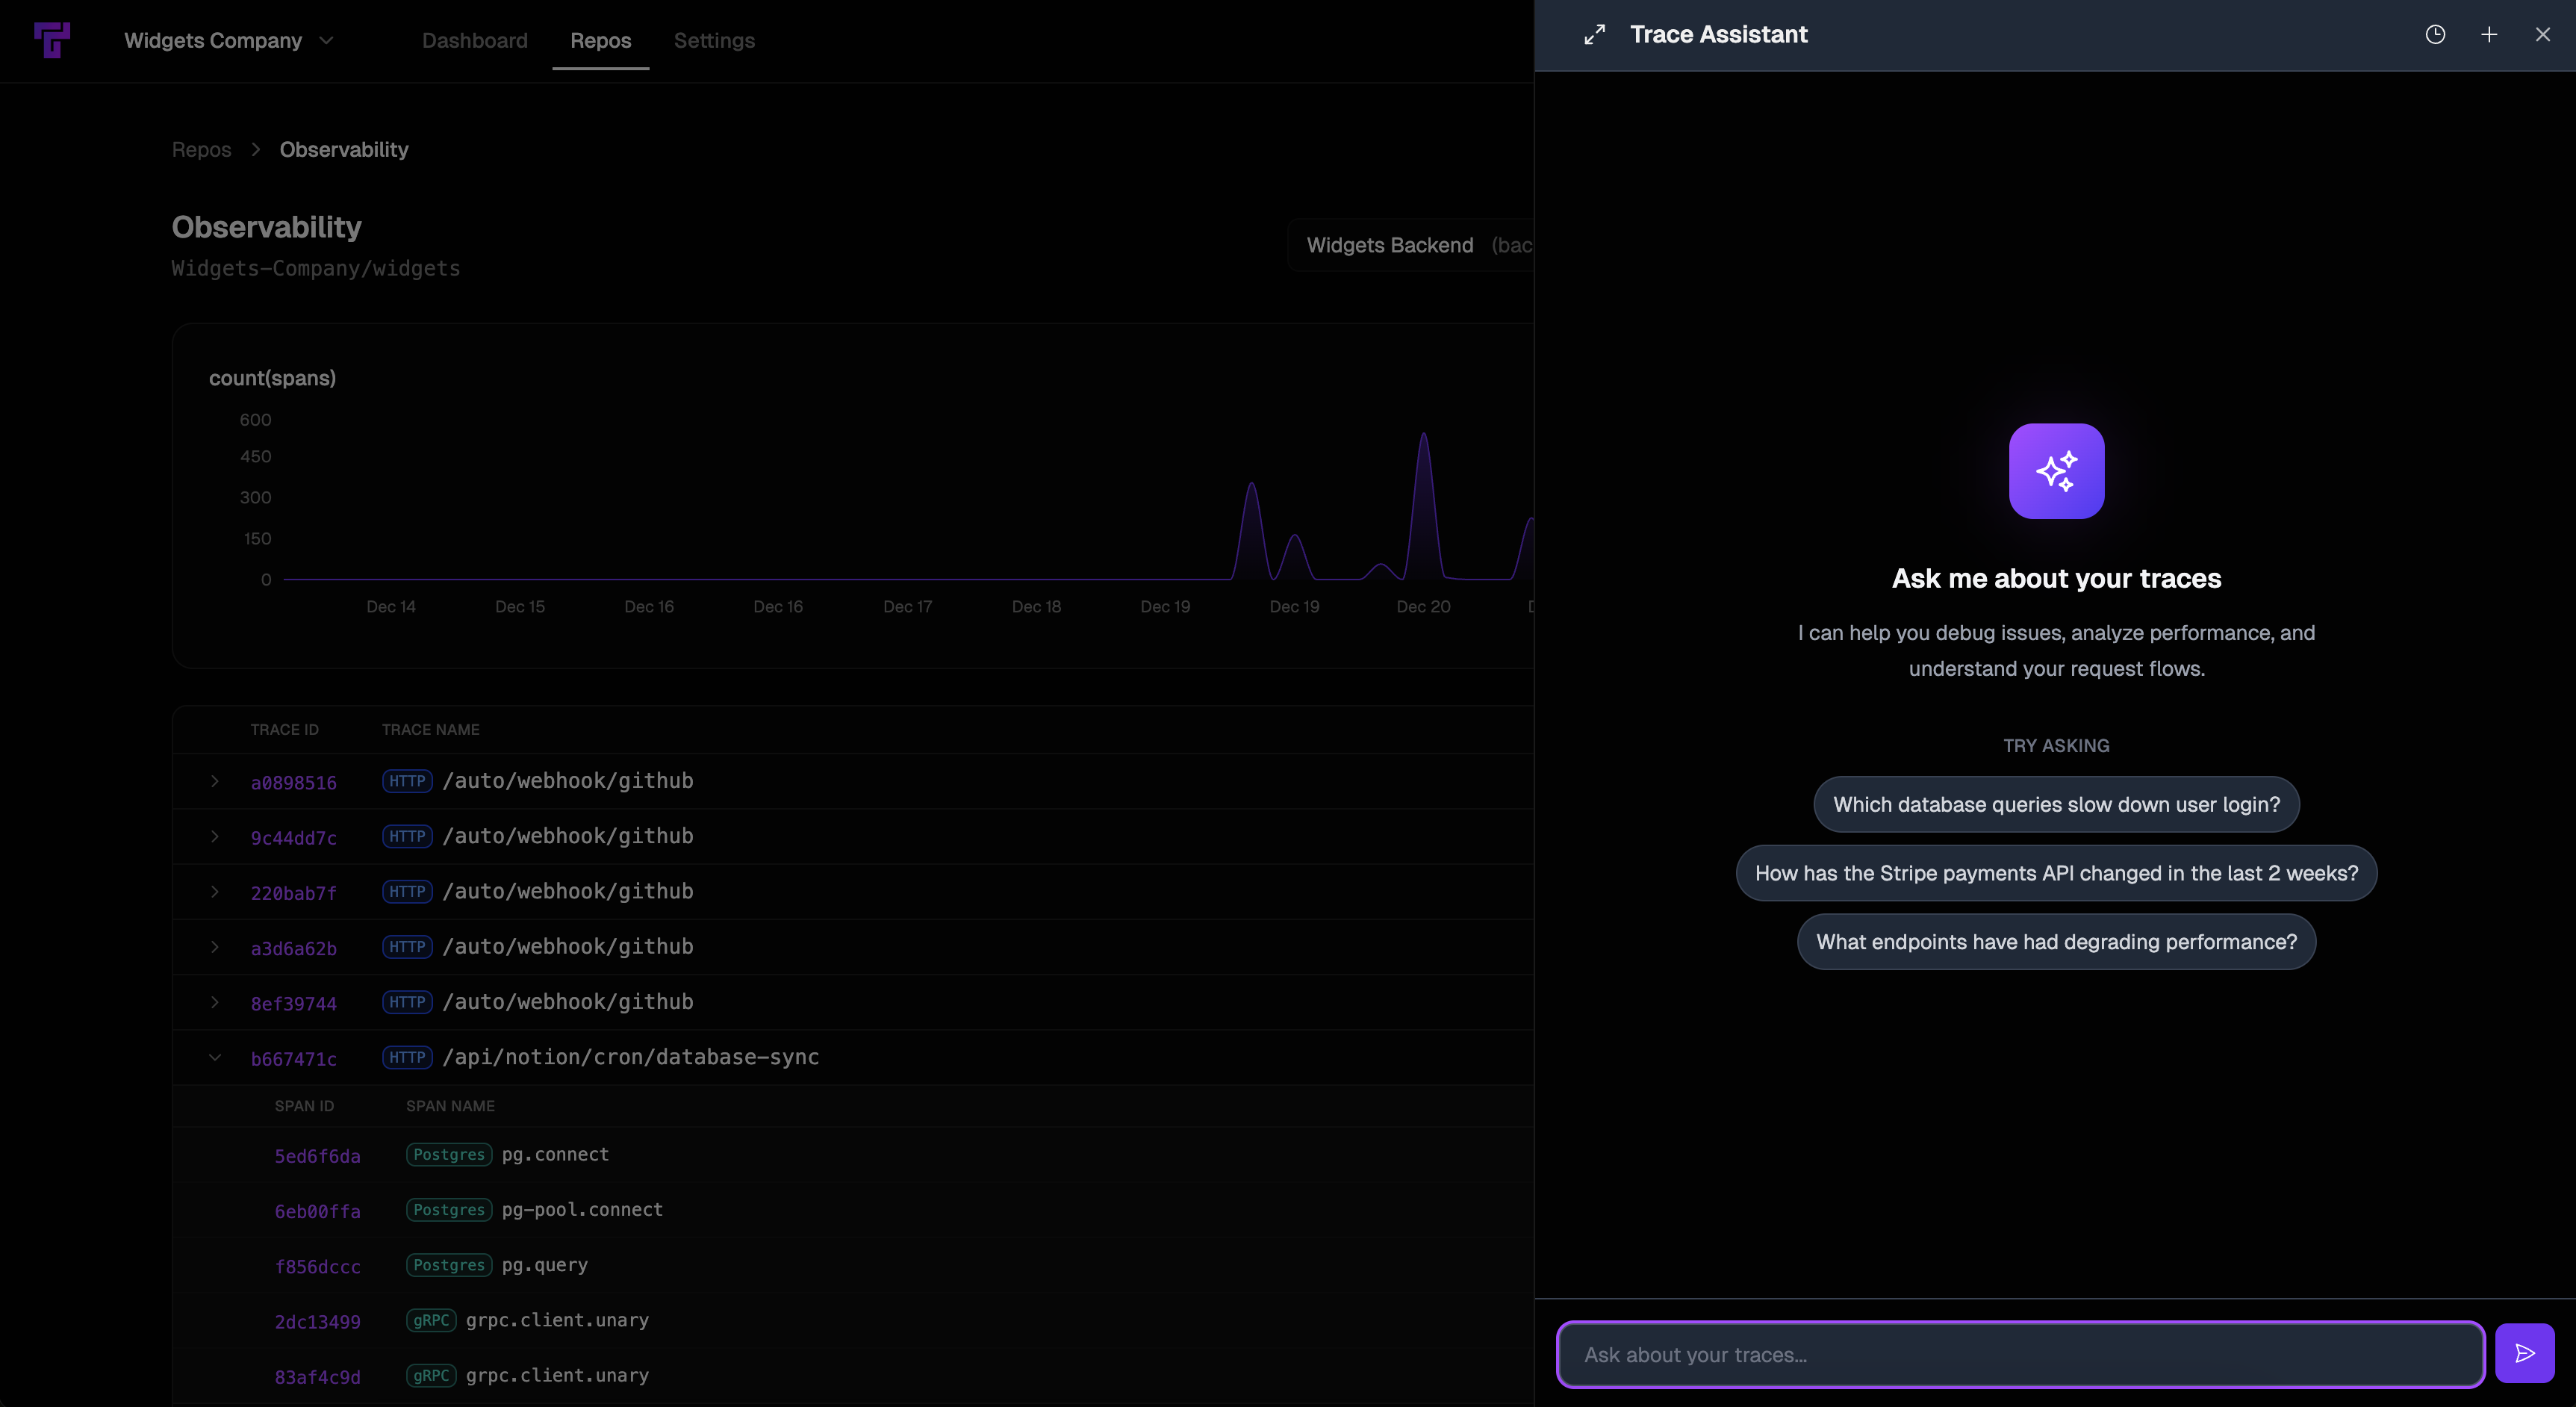2576x1407 pixels.
Task: Click suggestion about degrading endpoint performance
Action: point(2056,941)
